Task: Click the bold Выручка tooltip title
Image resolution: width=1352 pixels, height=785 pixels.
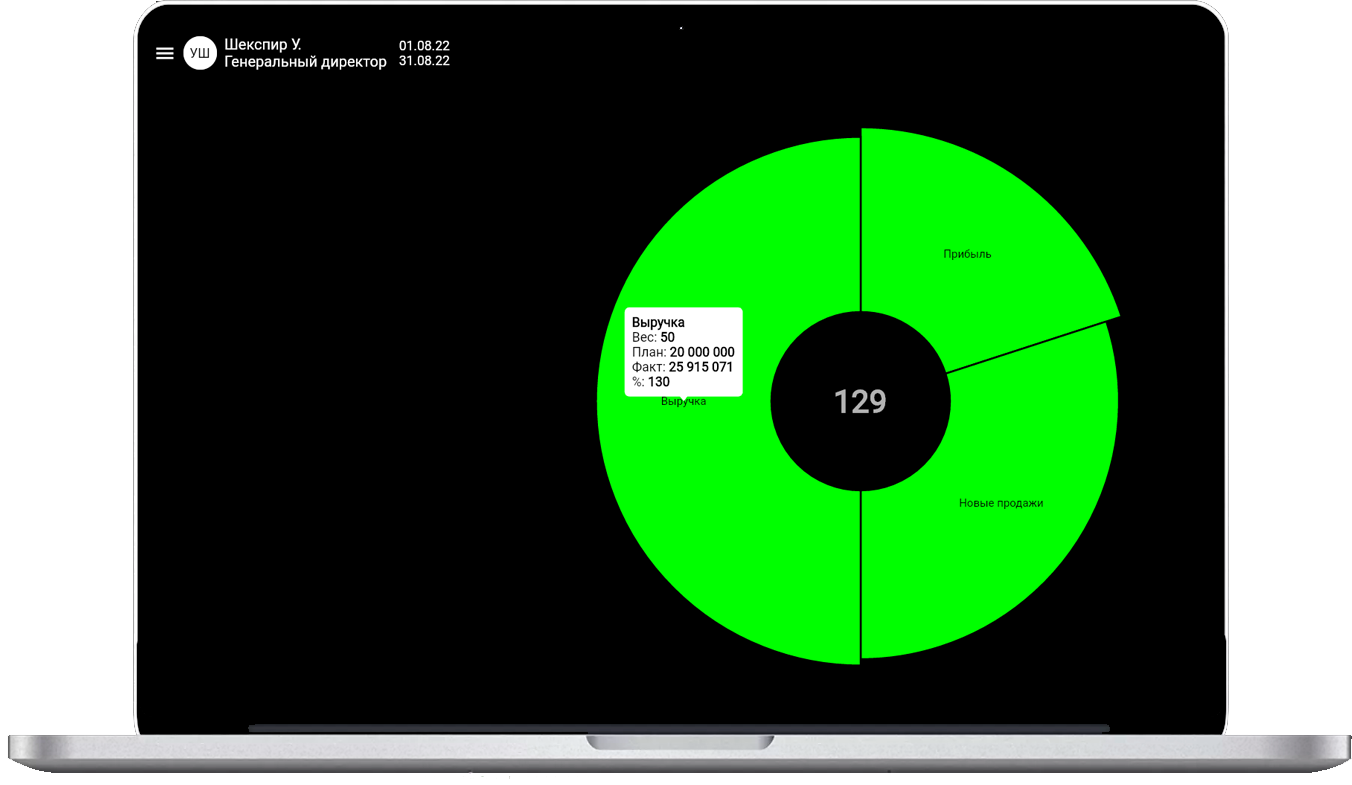Action: click(x=658, y=322)
